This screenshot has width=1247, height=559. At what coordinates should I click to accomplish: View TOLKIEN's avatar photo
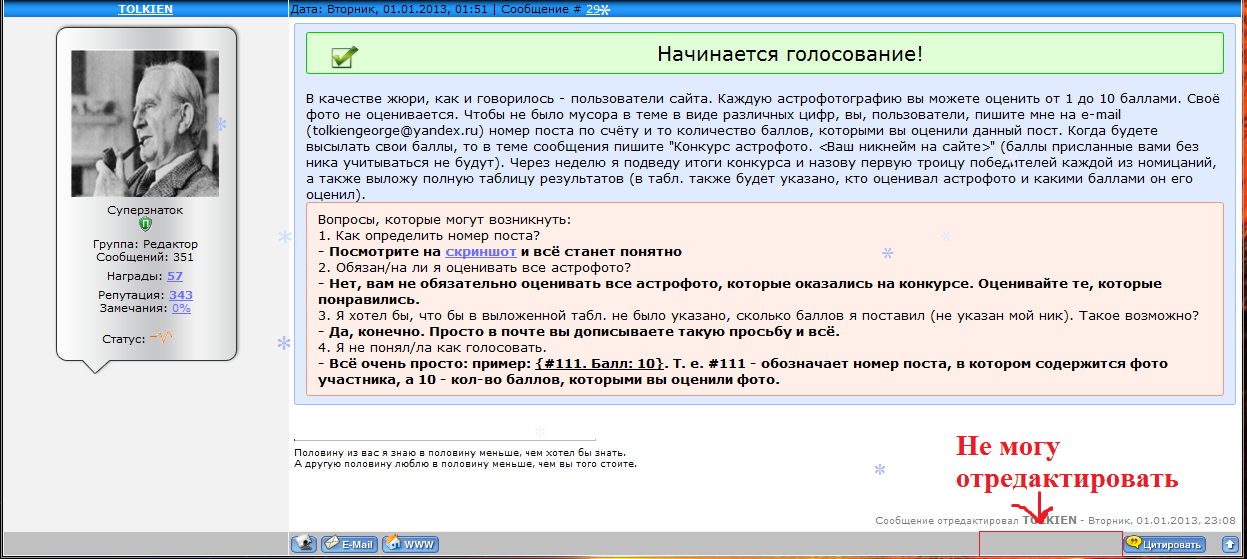145,124
